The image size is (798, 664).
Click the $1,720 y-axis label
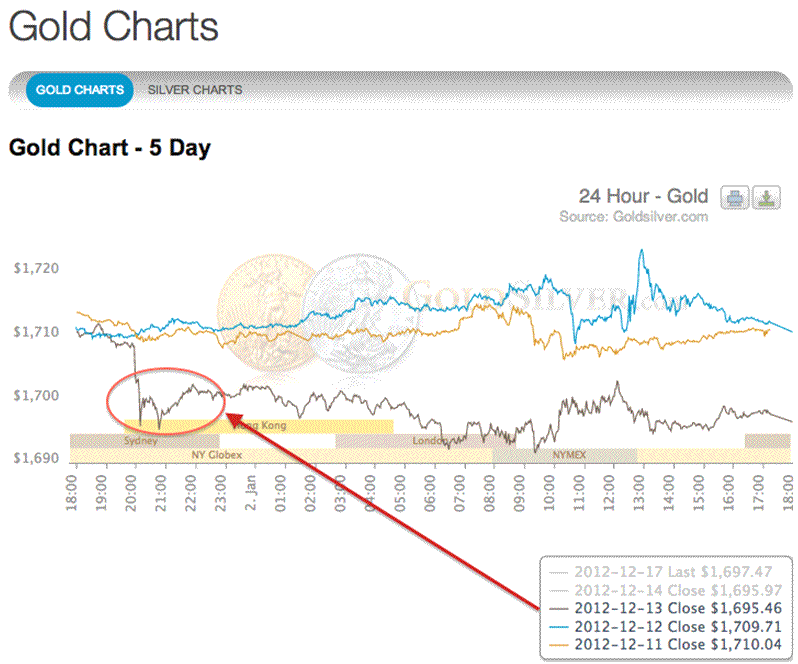click(36, 268)
